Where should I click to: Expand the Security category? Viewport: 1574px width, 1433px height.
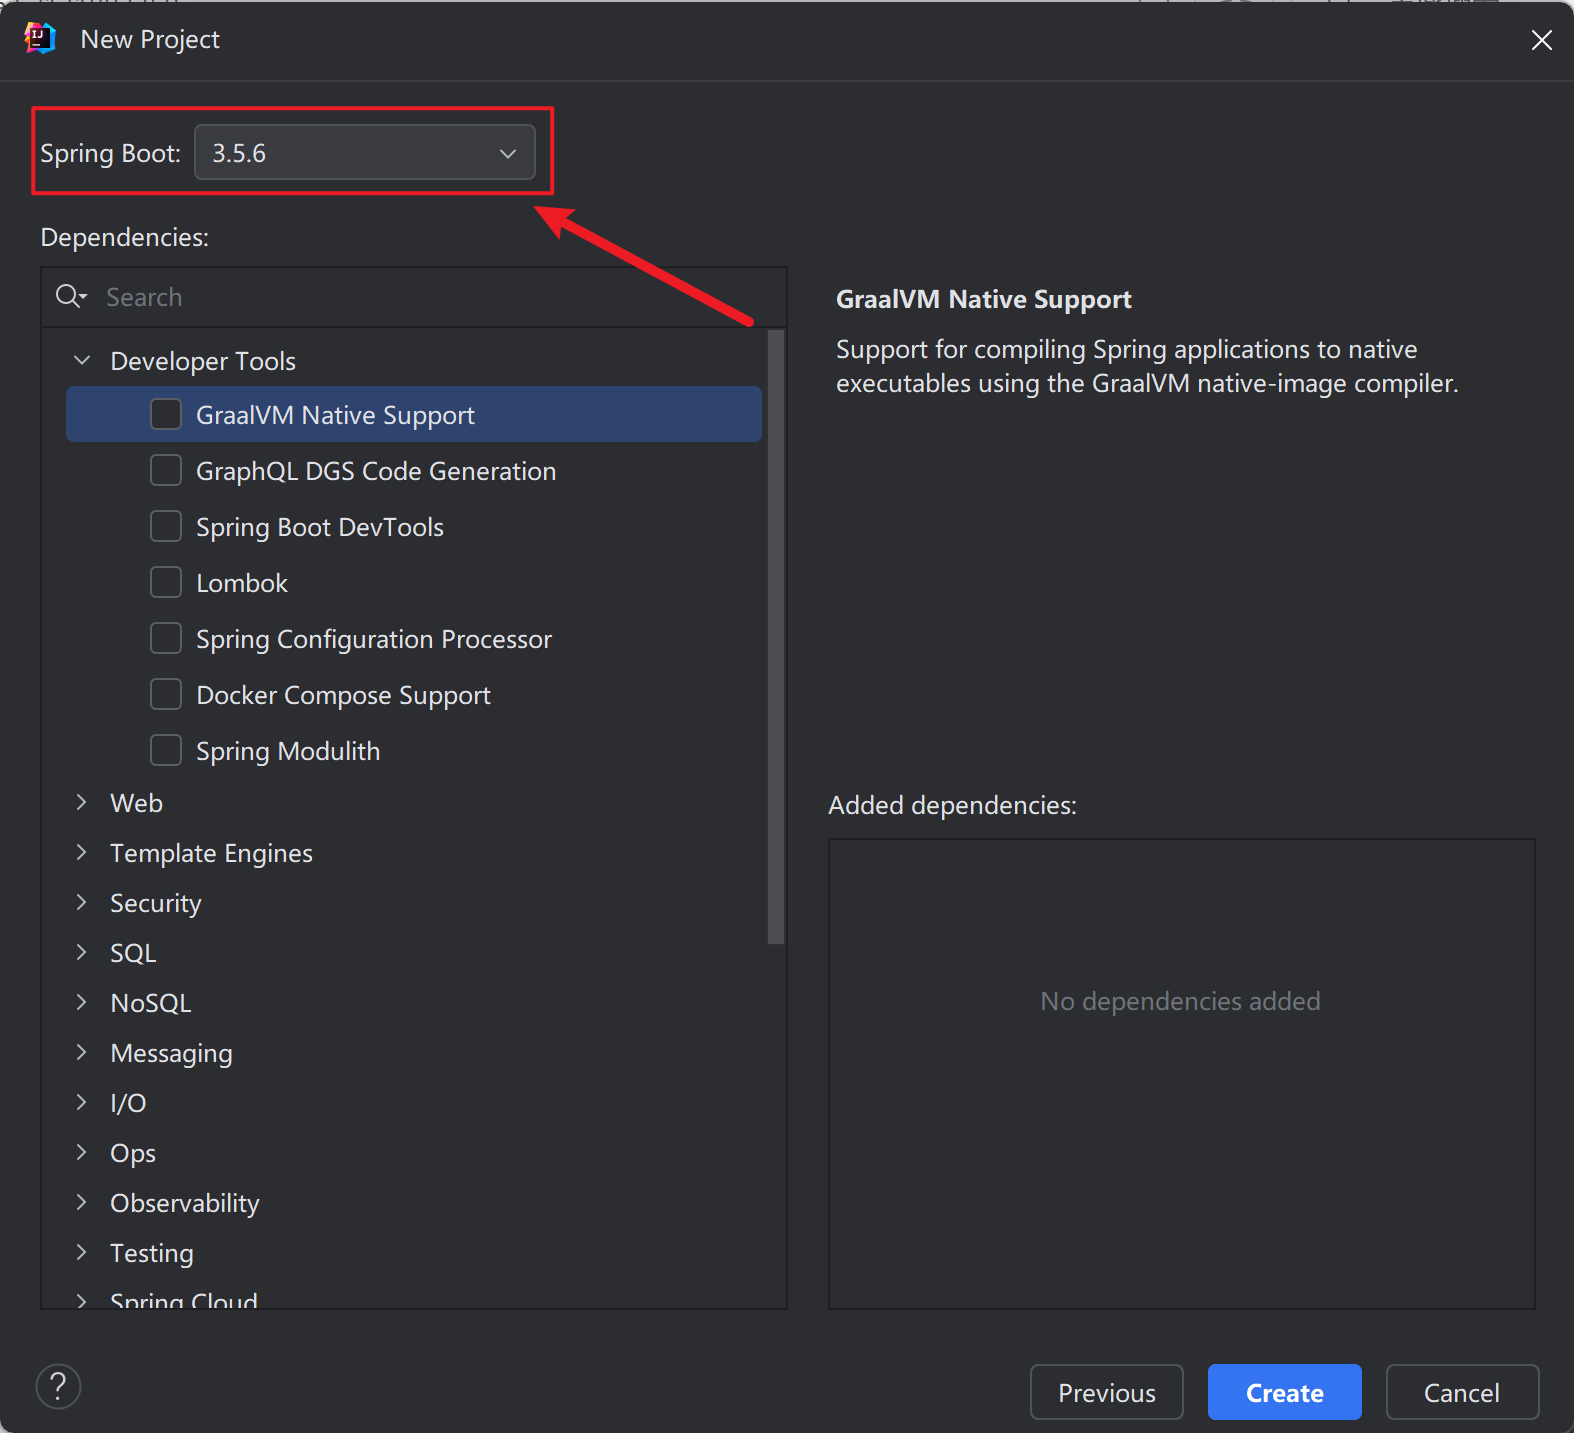coord(82,902)
